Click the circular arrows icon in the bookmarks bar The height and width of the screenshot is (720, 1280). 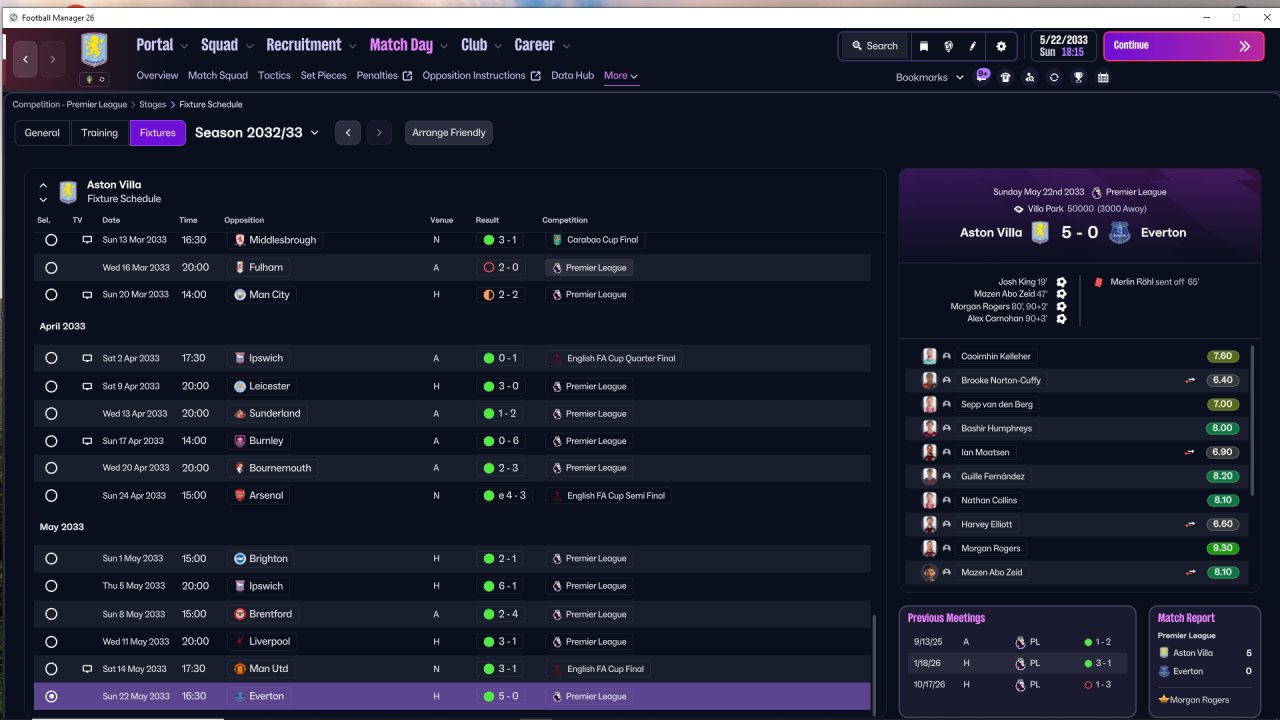[1054, 77]
